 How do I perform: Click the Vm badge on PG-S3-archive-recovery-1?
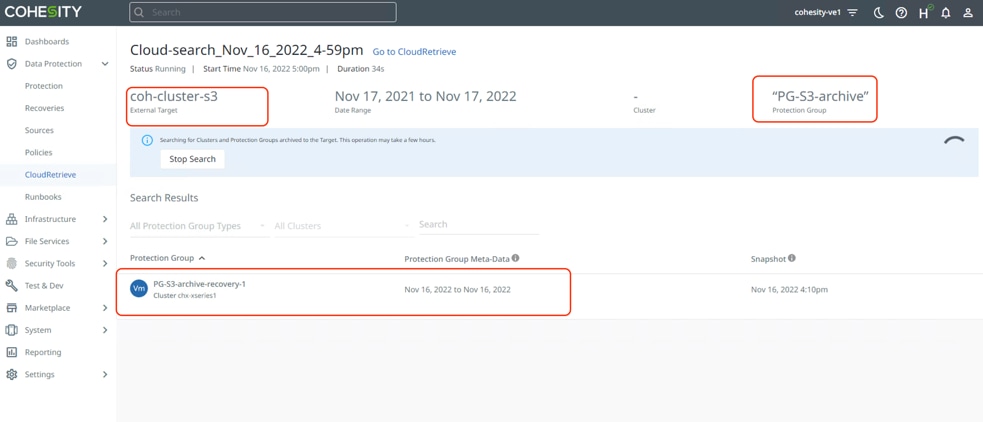[139, 288]
